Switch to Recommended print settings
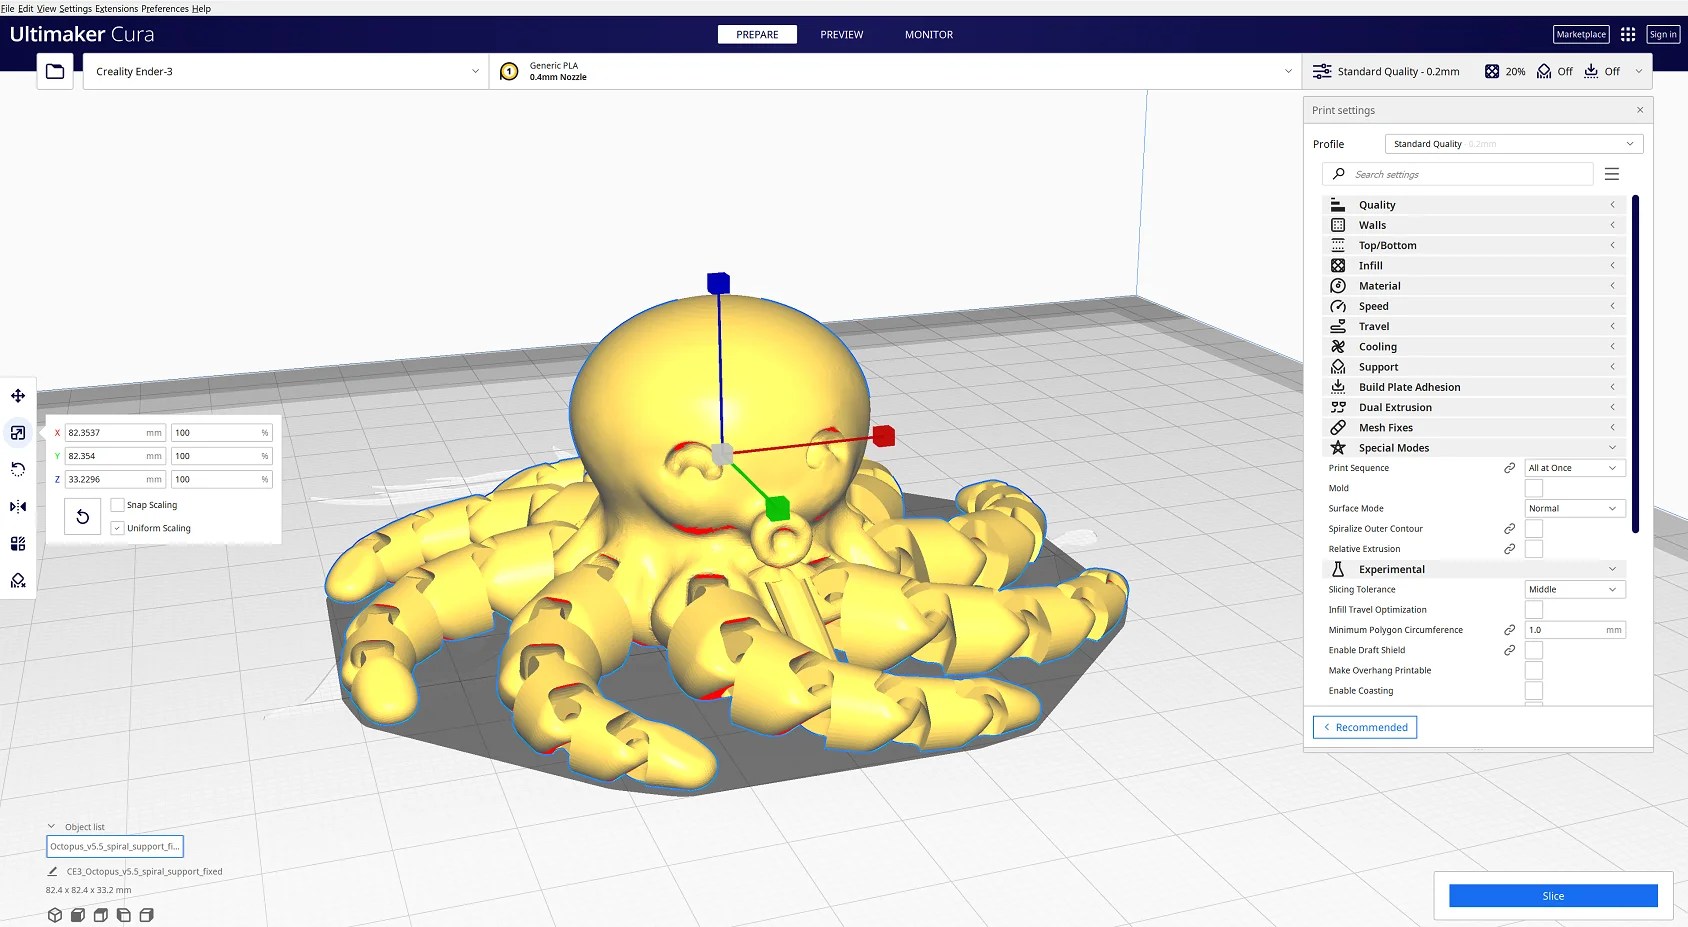Viewport: 1688px width, 927px height. coord(1365,727)
